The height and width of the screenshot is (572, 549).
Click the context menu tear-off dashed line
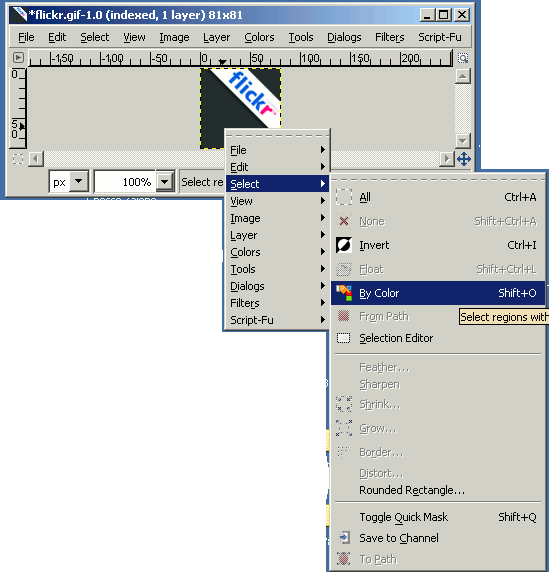(277, 136)
